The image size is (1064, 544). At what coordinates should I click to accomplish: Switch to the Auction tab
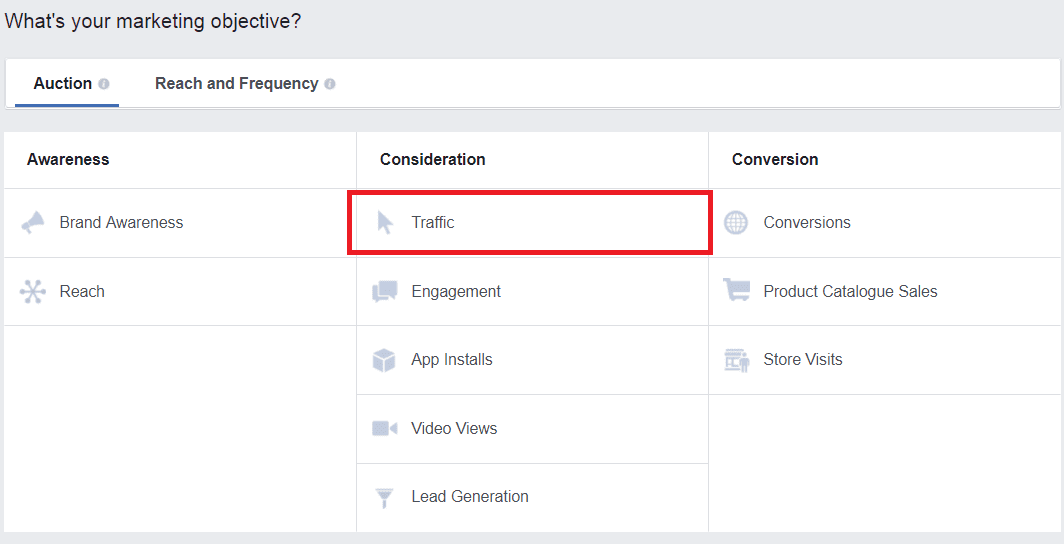coord(63,84)
